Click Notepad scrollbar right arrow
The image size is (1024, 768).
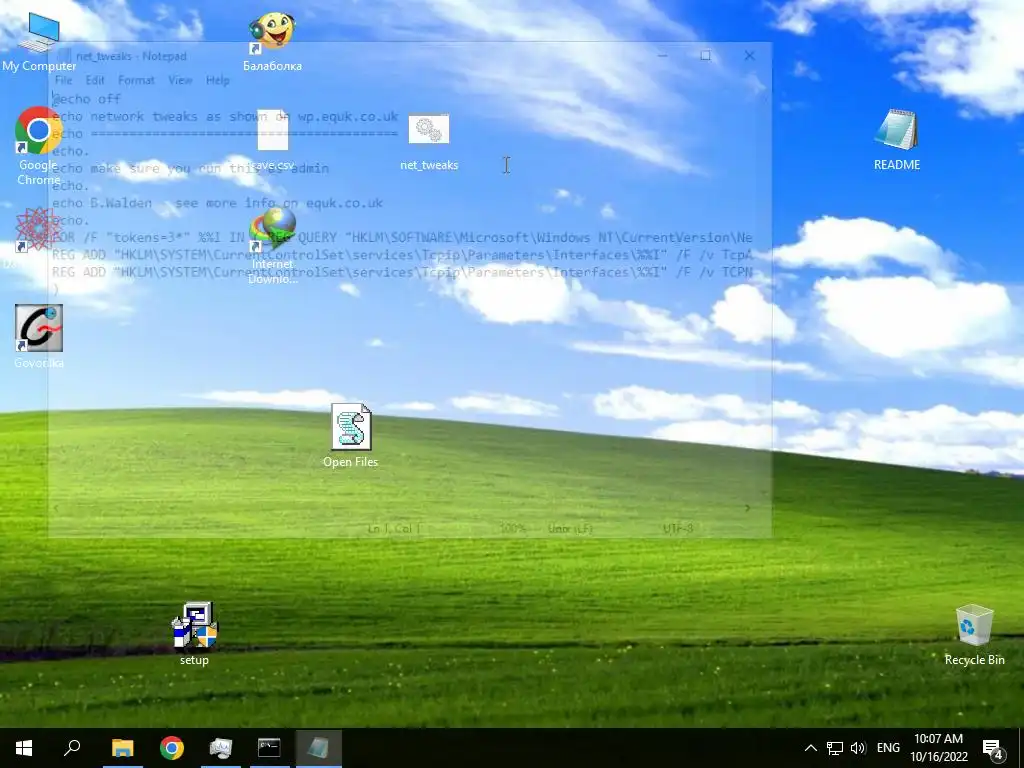click(x=748, y=507)
